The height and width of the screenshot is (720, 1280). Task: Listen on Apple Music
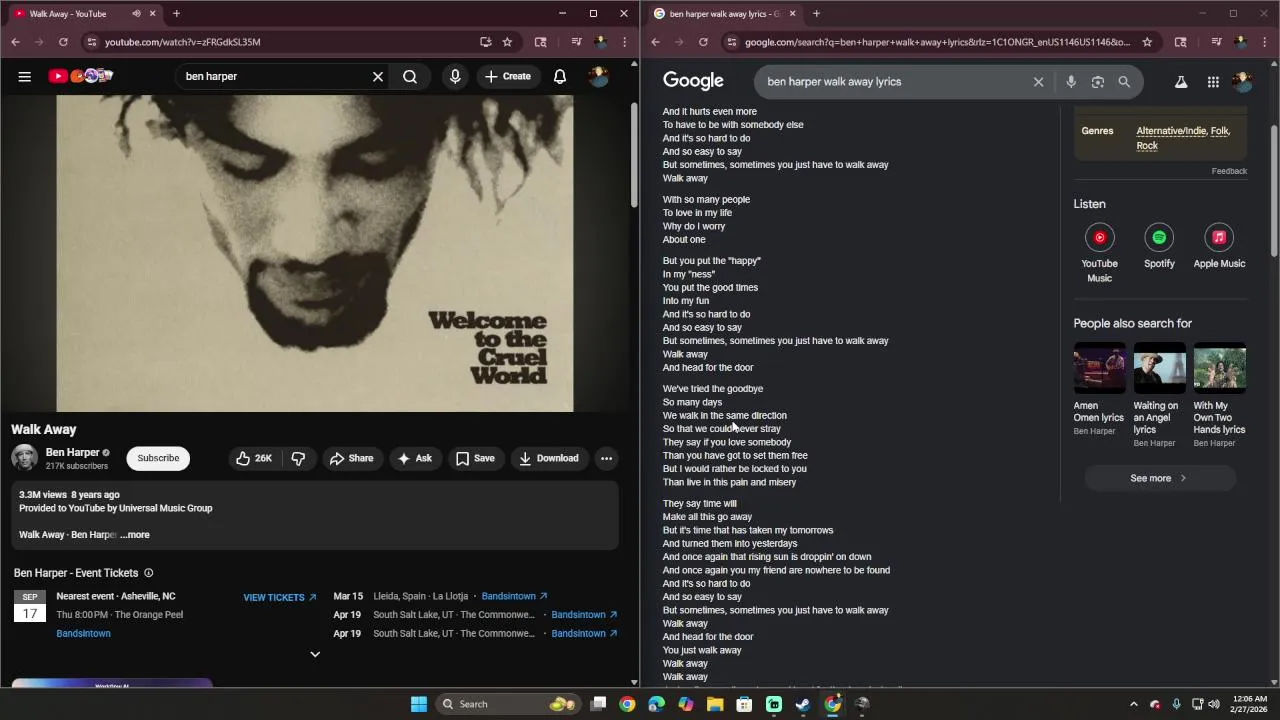[1219, 246]
